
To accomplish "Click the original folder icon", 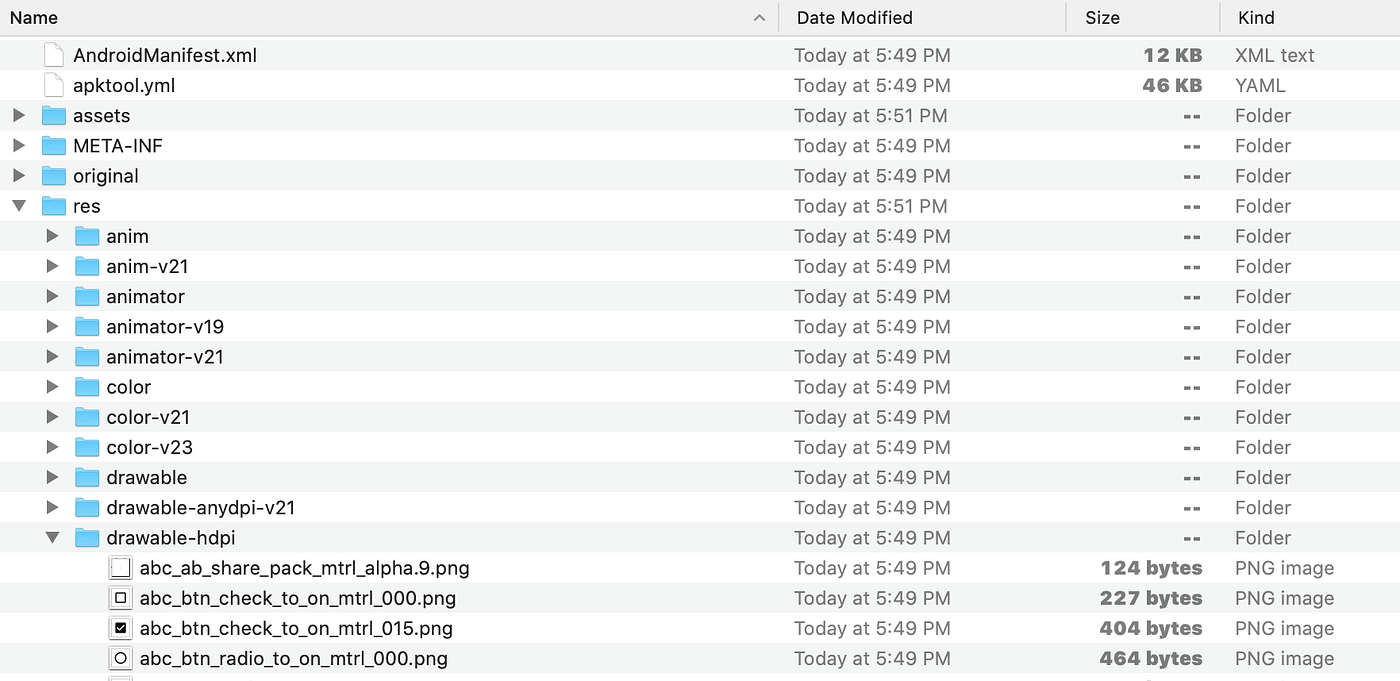I will tap(54, 176).
